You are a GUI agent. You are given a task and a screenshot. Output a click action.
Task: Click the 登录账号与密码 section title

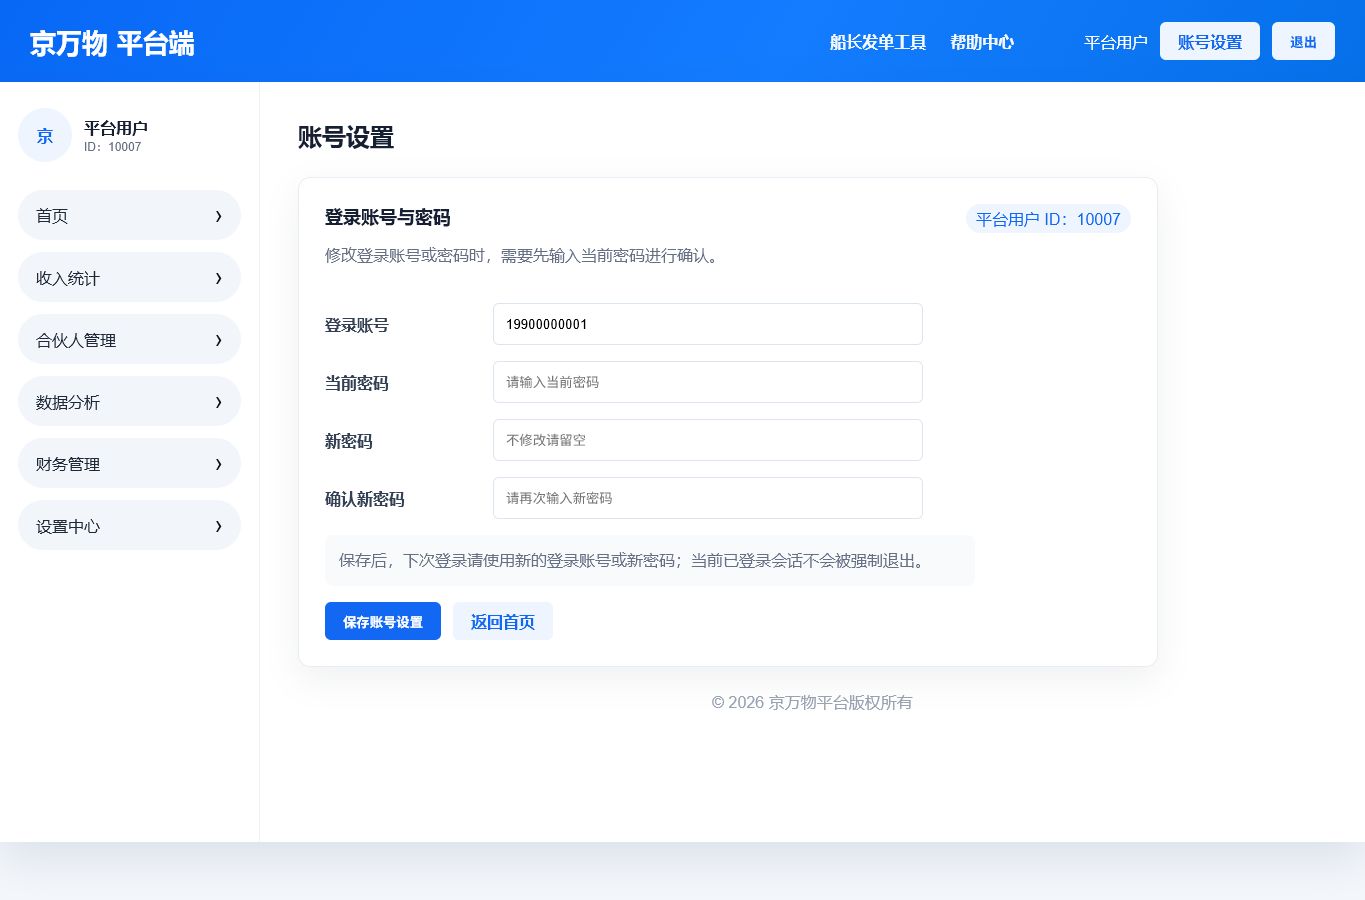[x=388, y=217]
